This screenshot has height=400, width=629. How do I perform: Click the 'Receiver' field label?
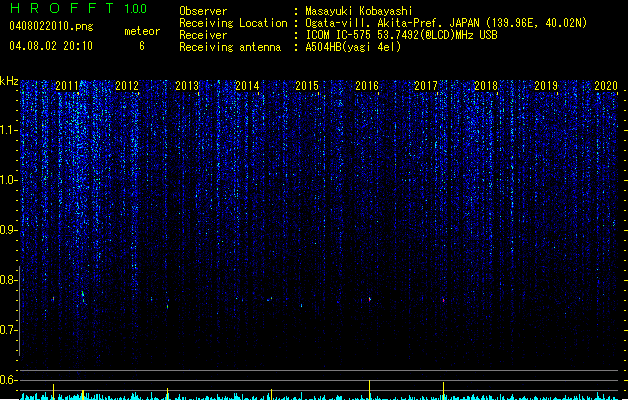coord(203,35)
